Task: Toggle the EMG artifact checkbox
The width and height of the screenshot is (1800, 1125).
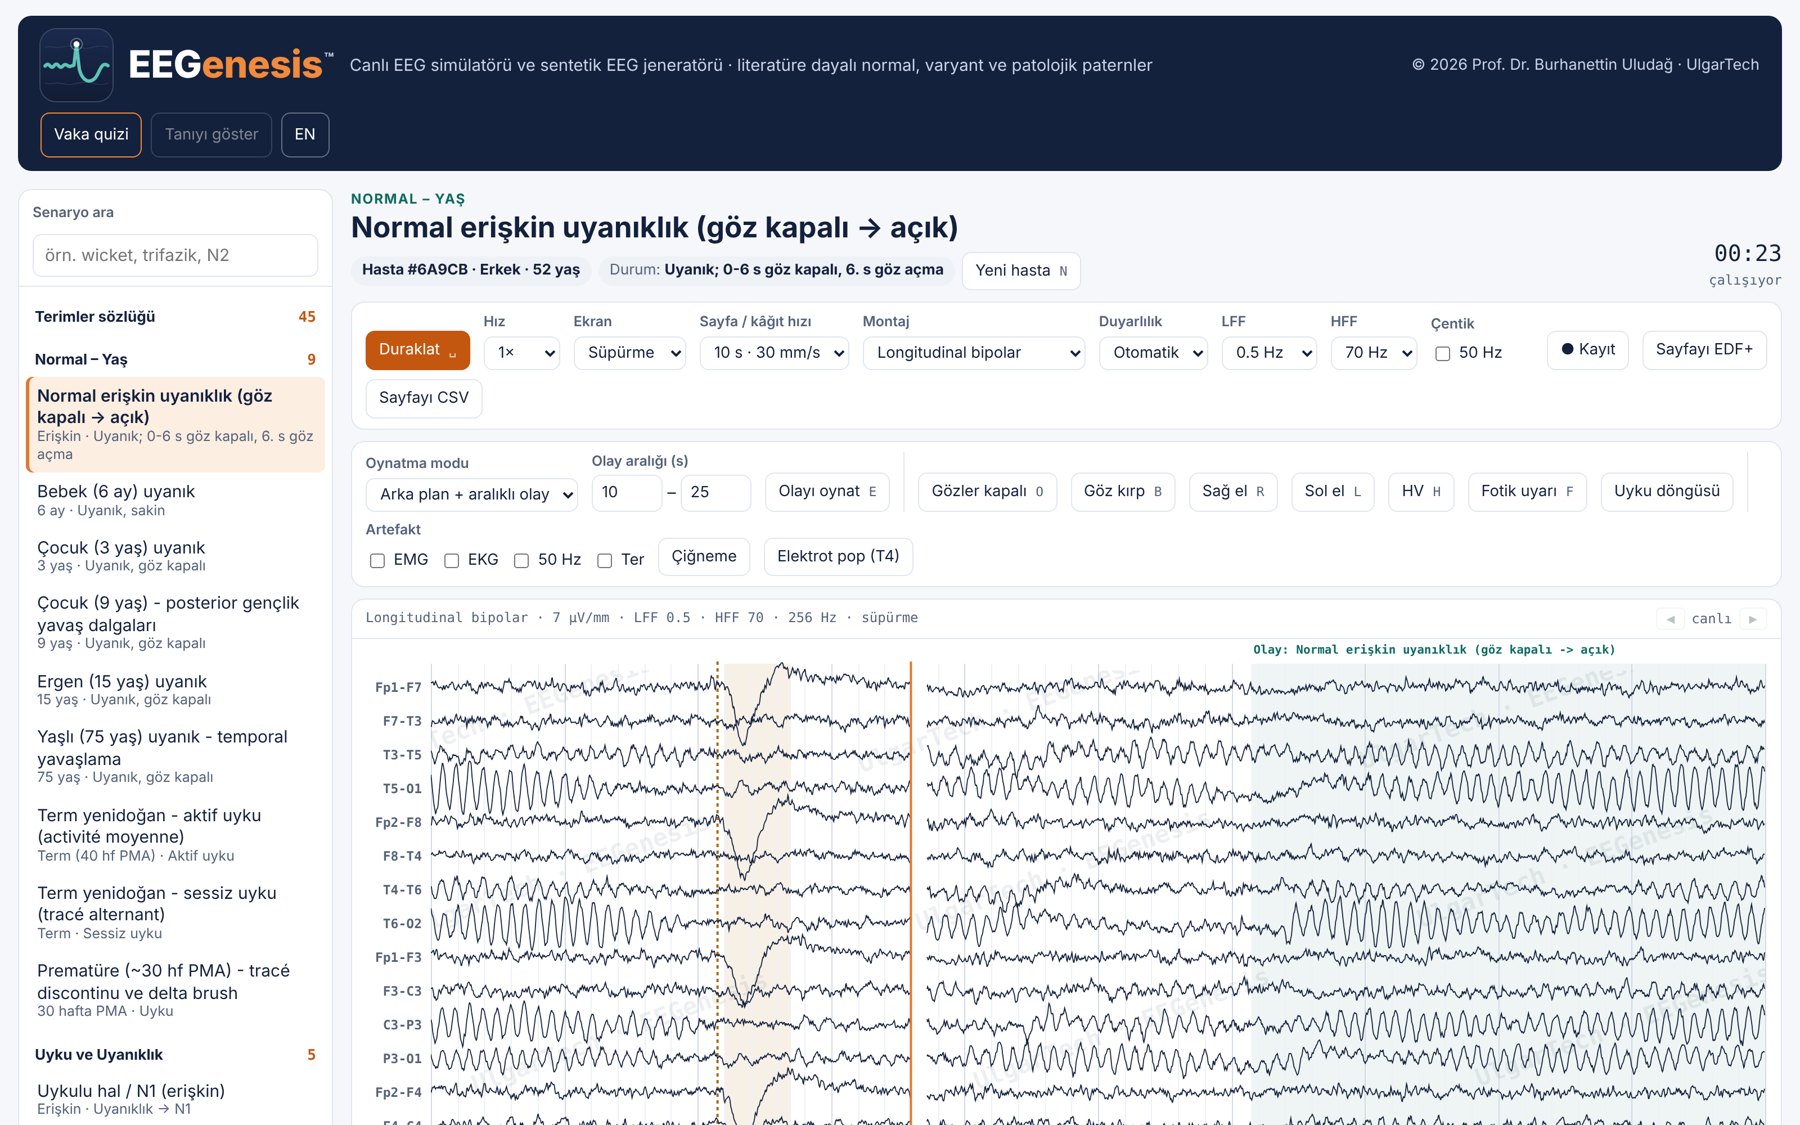Action: 377,560
